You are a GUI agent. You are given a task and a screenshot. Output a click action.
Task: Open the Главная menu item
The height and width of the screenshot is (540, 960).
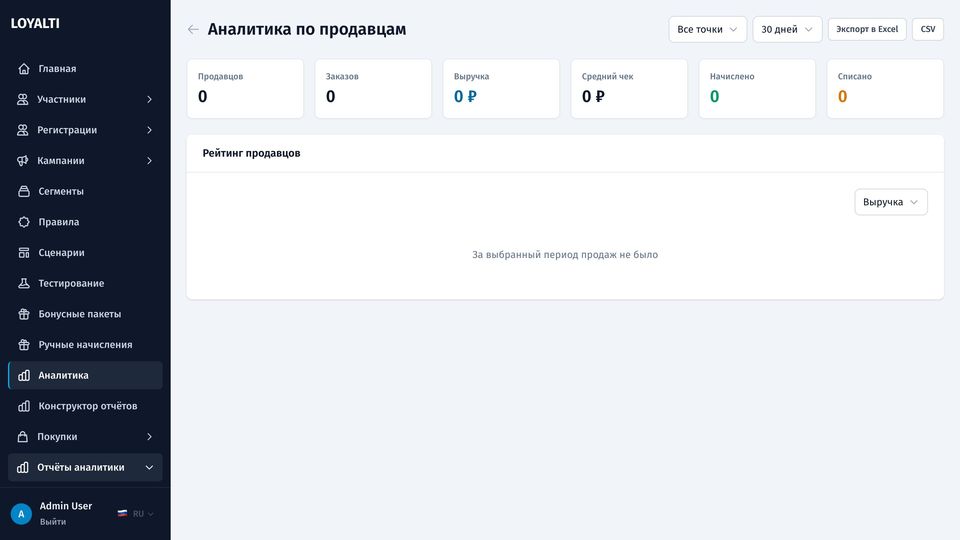[x=85, y=69]
